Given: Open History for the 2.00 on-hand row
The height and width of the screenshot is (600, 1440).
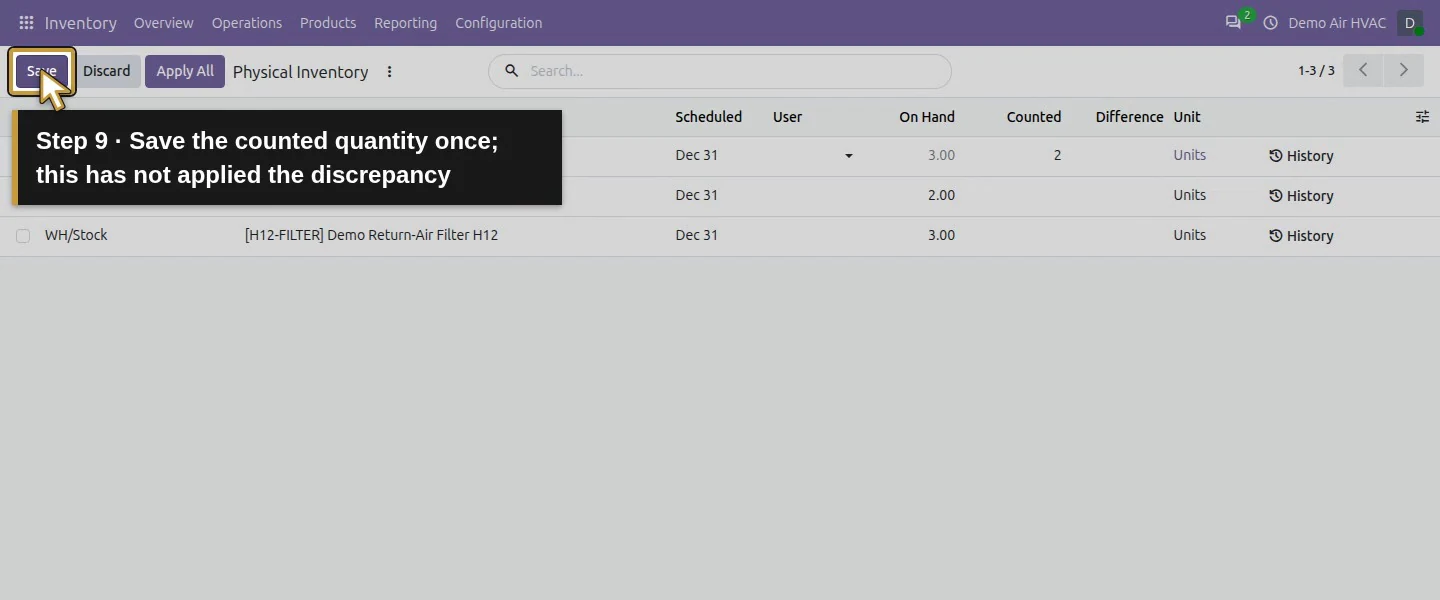Looking at the screenshot, I should [1301, 196].
